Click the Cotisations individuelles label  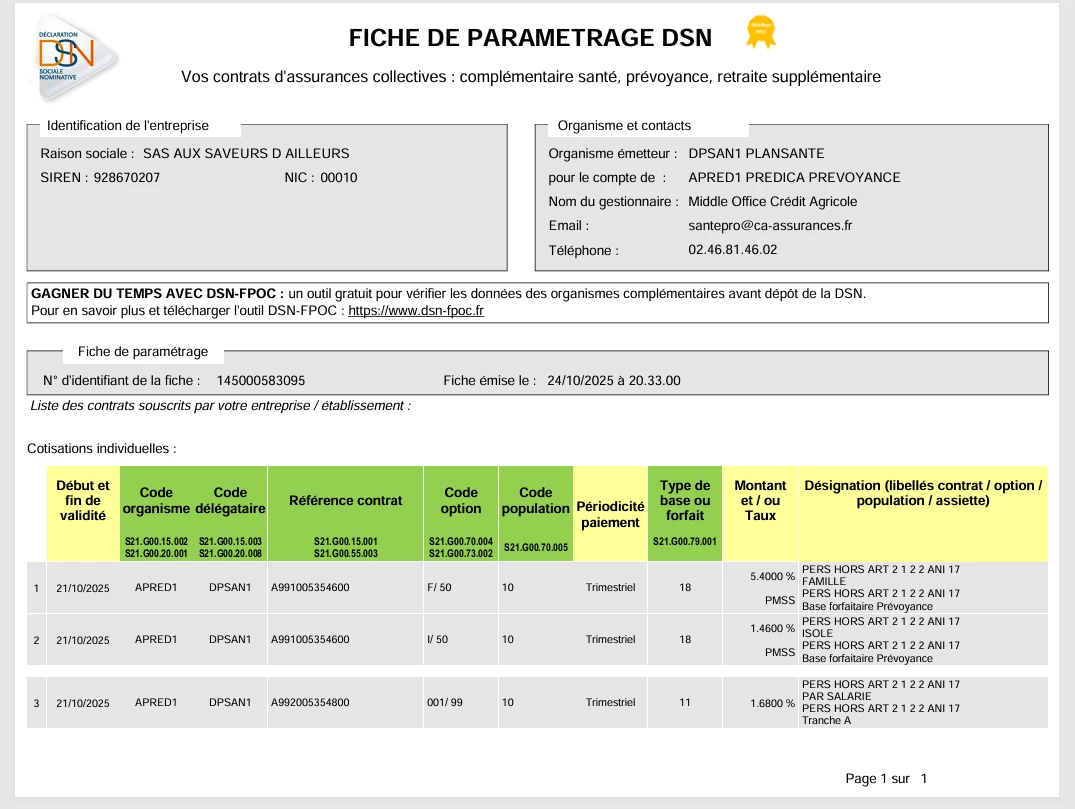tap(101, 449)
